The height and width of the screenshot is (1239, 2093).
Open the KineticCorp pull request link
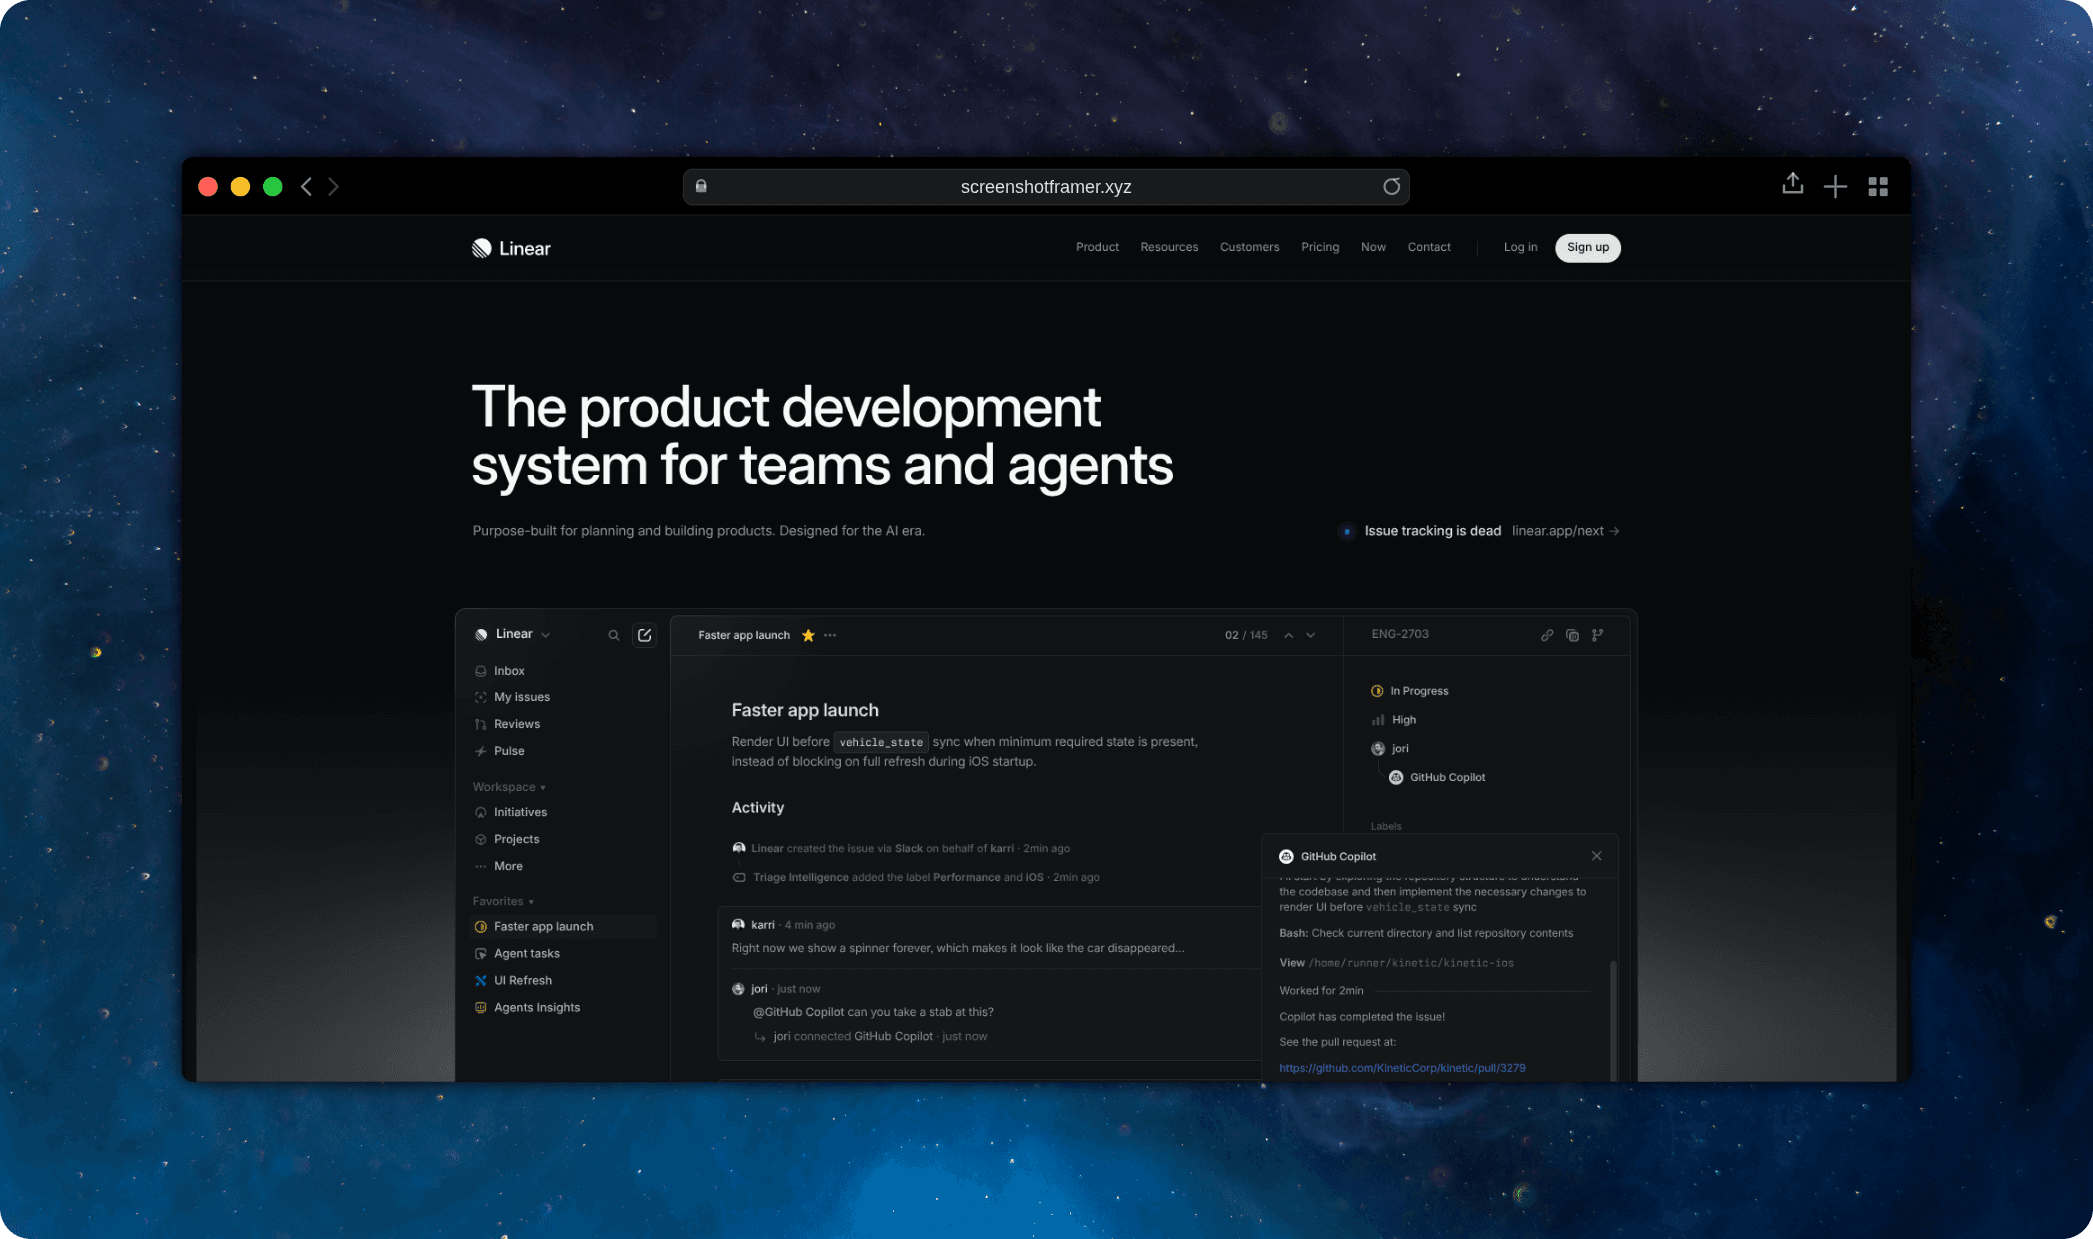tap(1402, 1068)
